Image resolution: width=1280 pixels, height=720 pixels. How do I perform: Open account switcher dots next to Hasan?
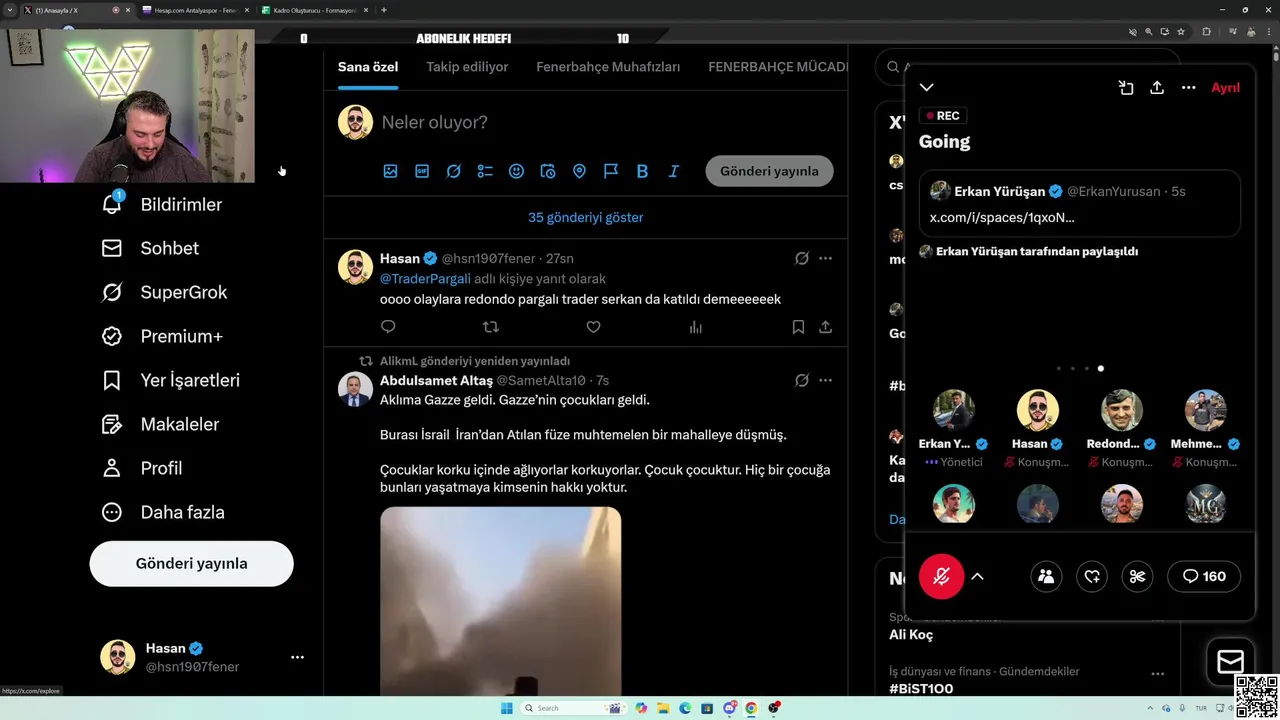[297, 657]
